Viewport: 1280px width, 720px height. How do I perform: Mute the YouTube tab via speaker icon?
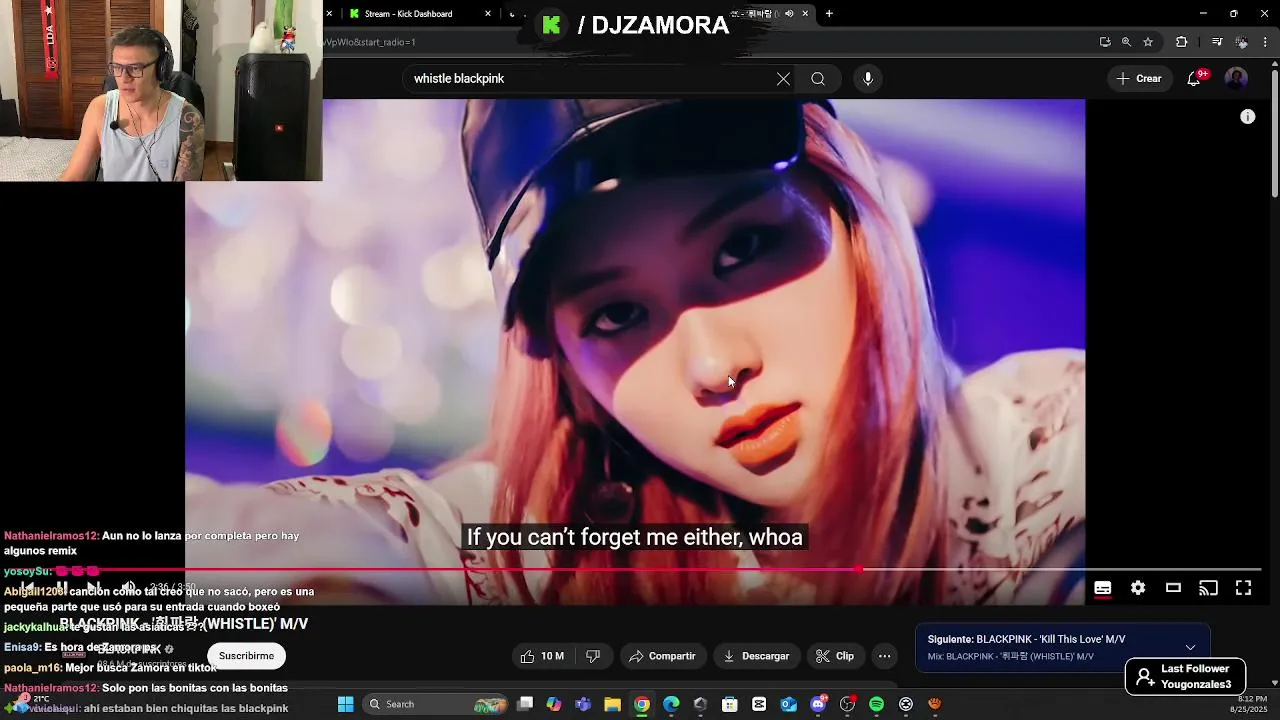[789, 14]
